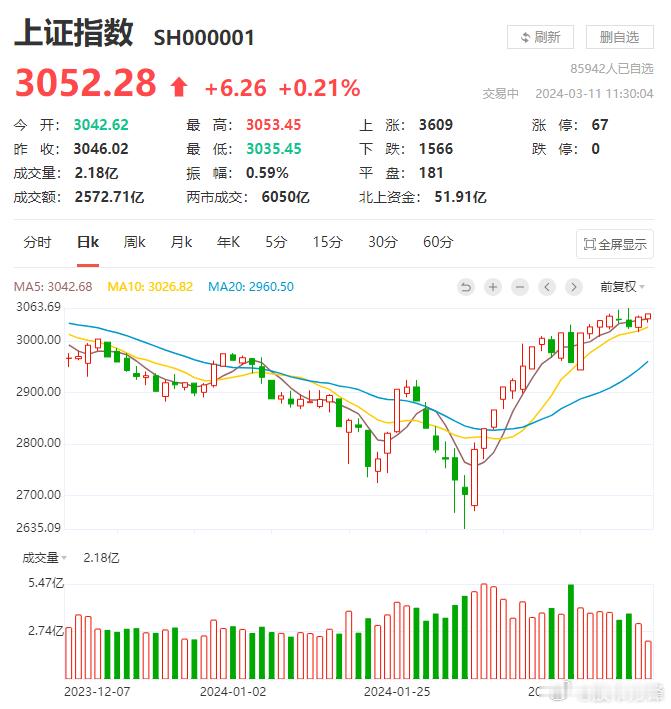The height and width of the screenshot is (709, 671).
Task: Click the MA5: 3042.68 label
Action: [53, 287]
